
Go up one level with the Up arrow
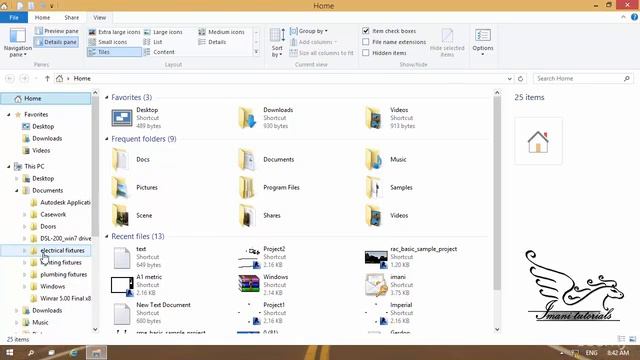[x=47, y=78]
